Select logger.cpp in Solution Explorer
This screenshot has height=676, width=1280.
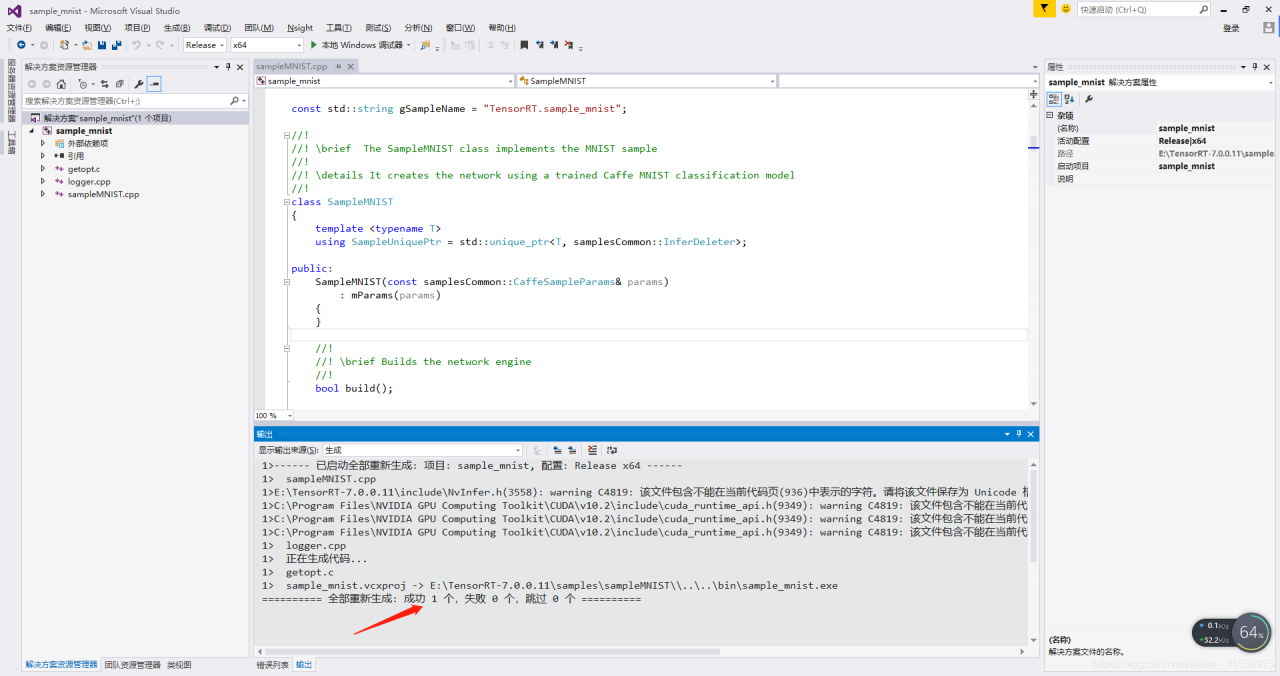[x=89, y=182]
